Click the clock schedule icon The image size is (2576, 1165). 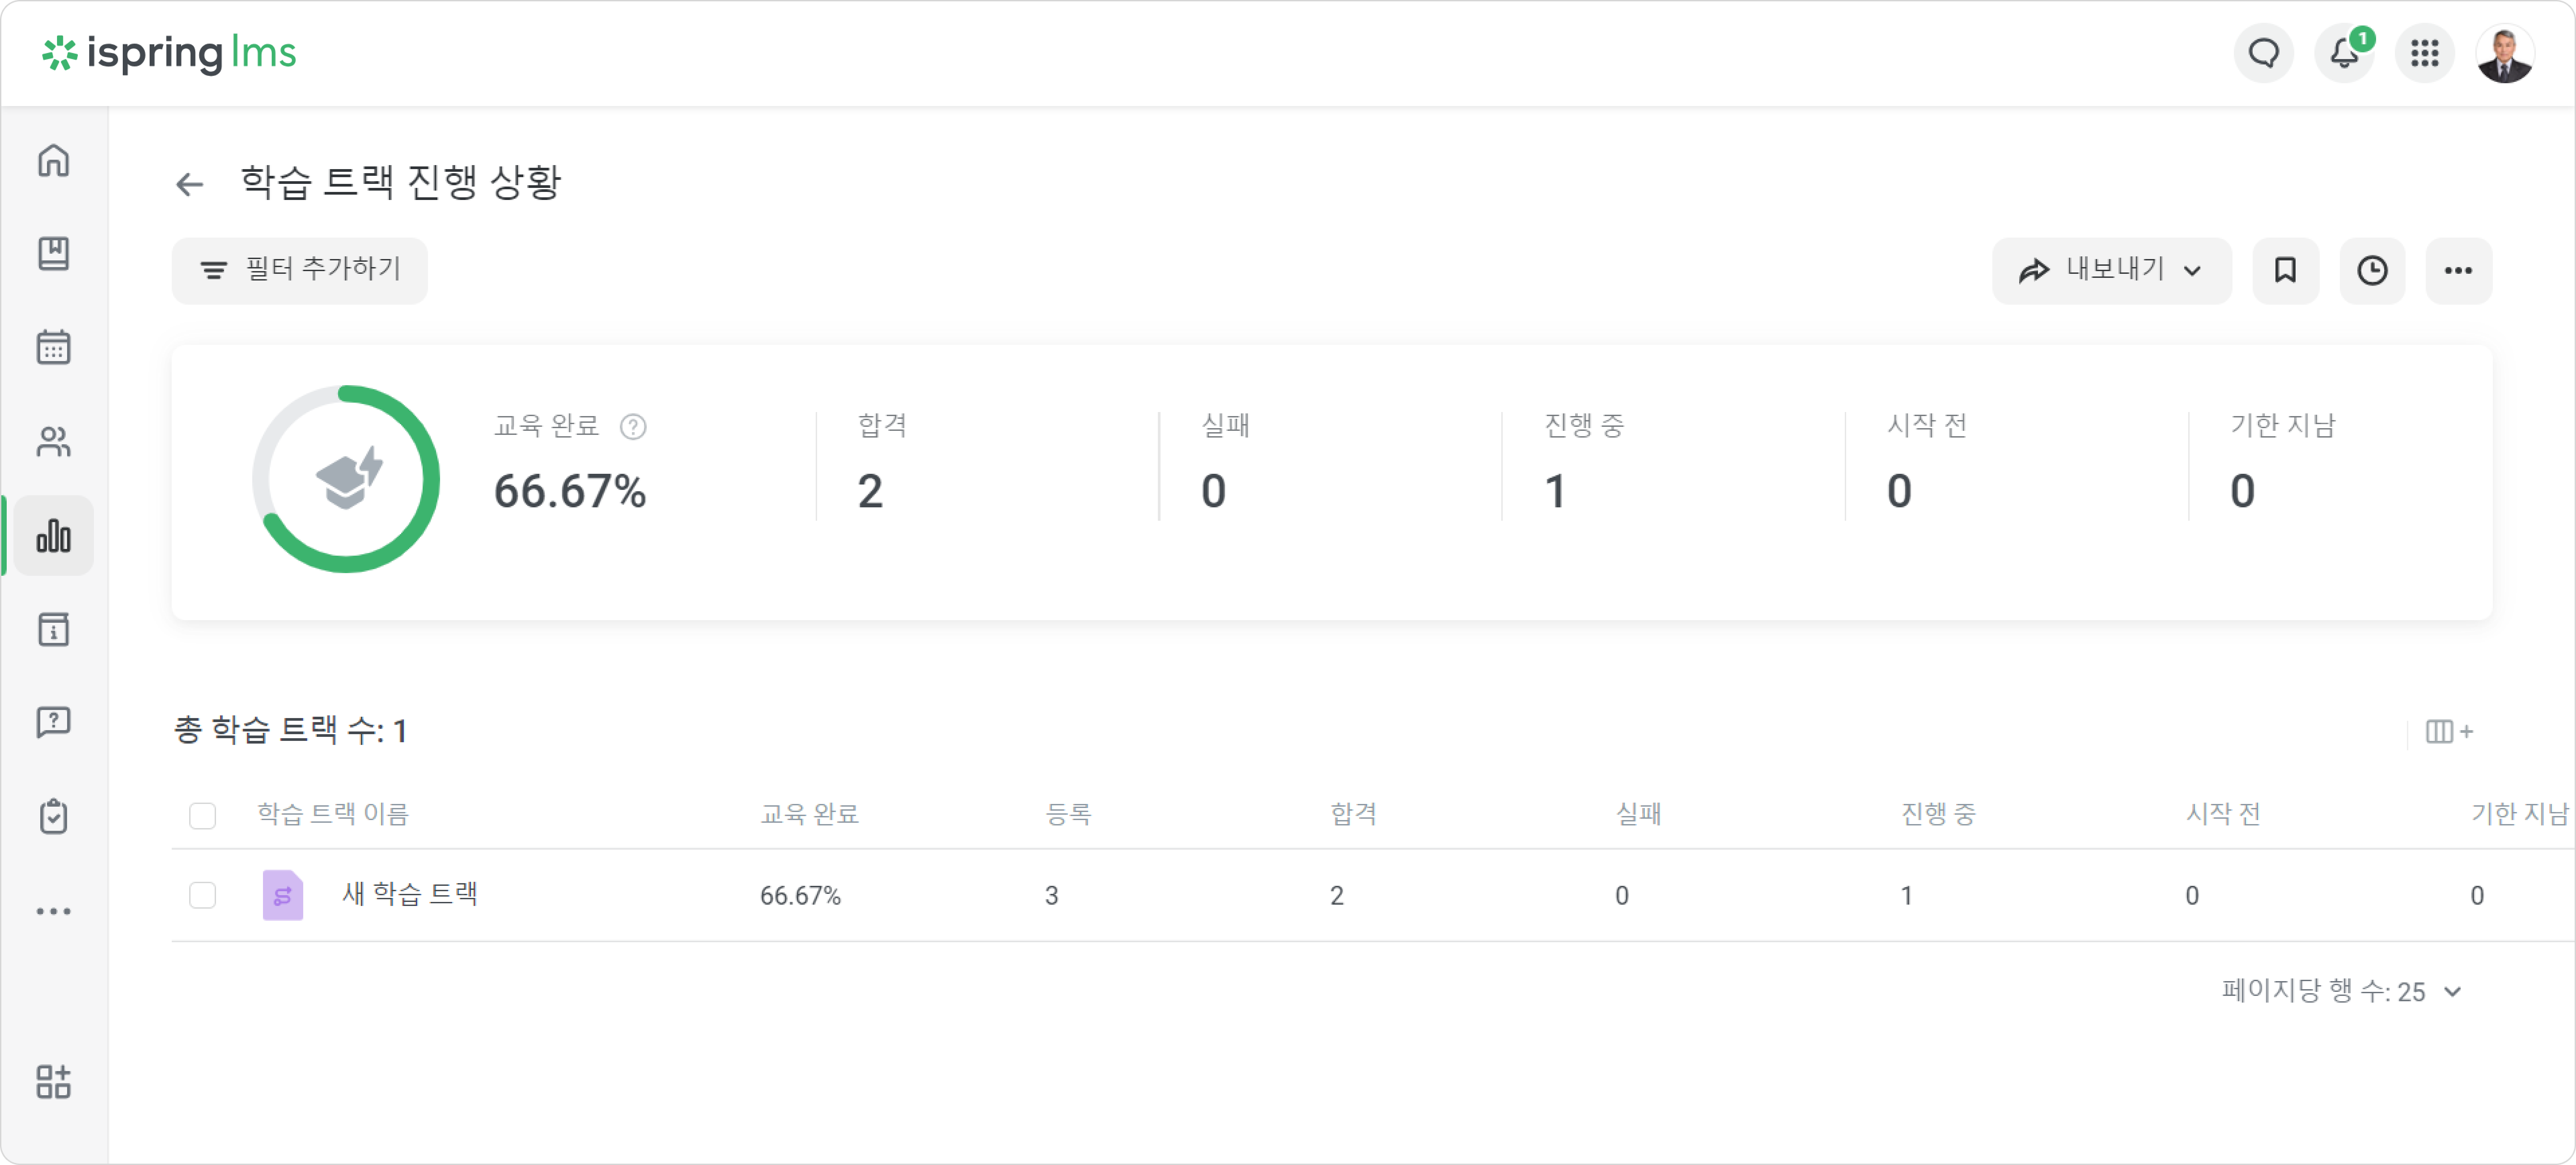(2372, 270)
